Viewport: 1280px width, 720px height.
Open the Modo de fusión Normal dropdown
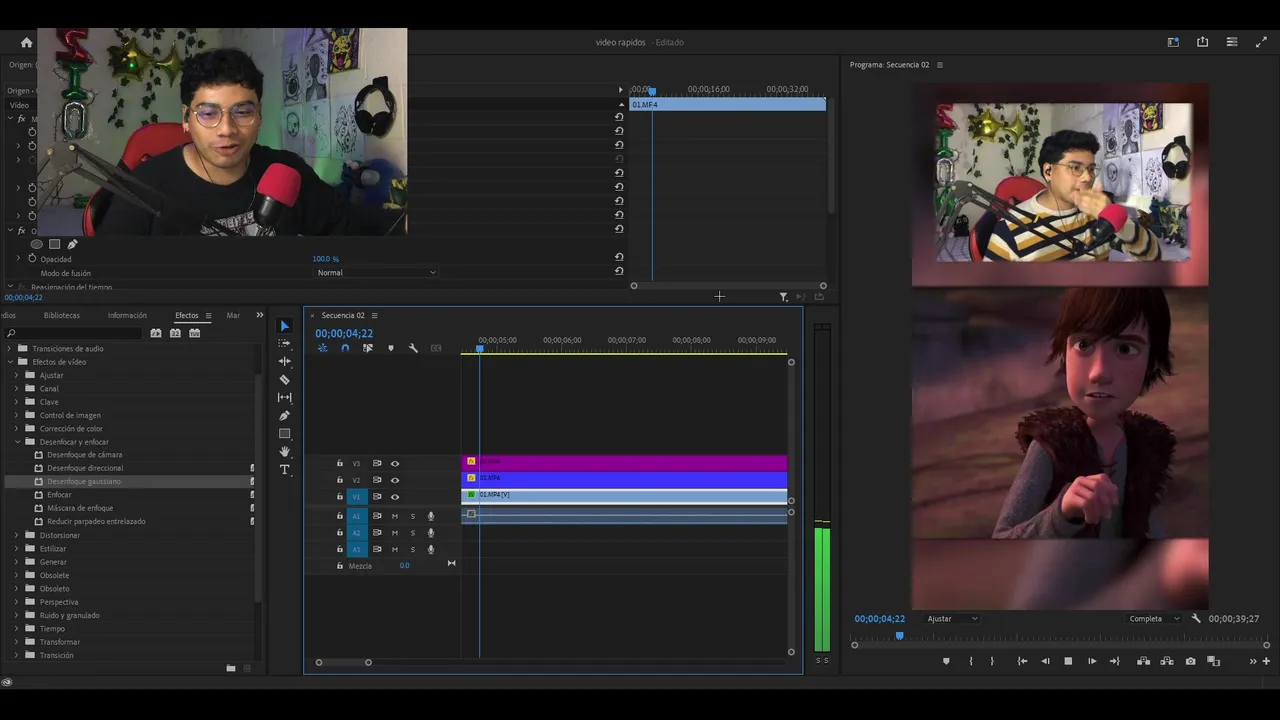pyautogui.click(x=376, y=272)
